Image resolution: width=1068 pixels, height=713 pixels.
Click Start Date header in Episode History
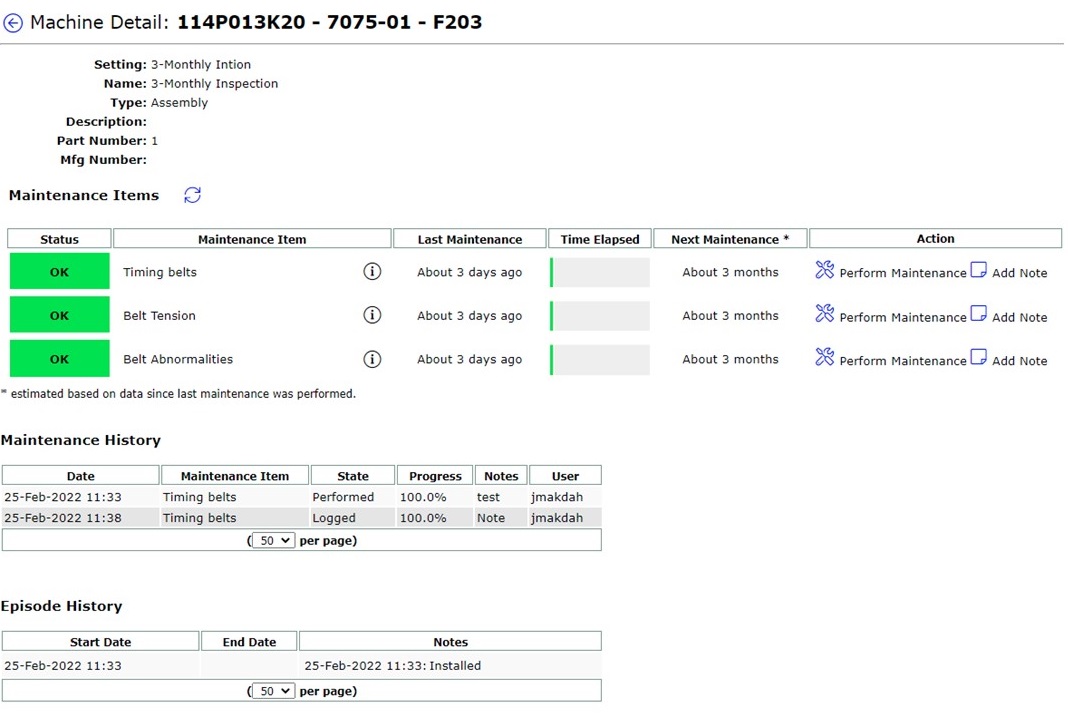tap(100, 642)
